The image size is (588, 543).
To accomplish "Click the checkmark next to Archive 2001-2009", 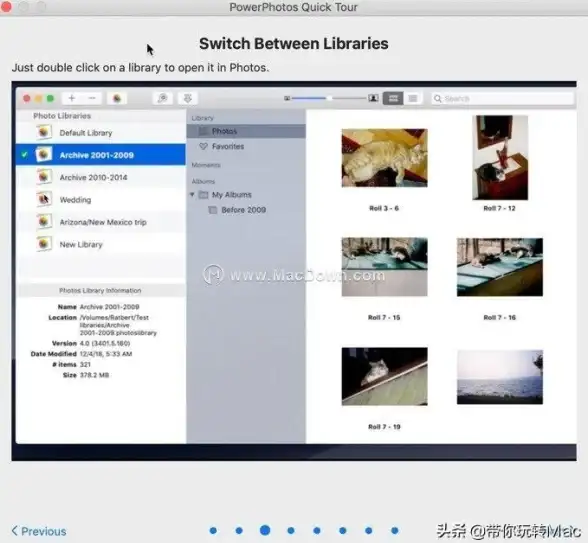I will [x=24, y=154].
